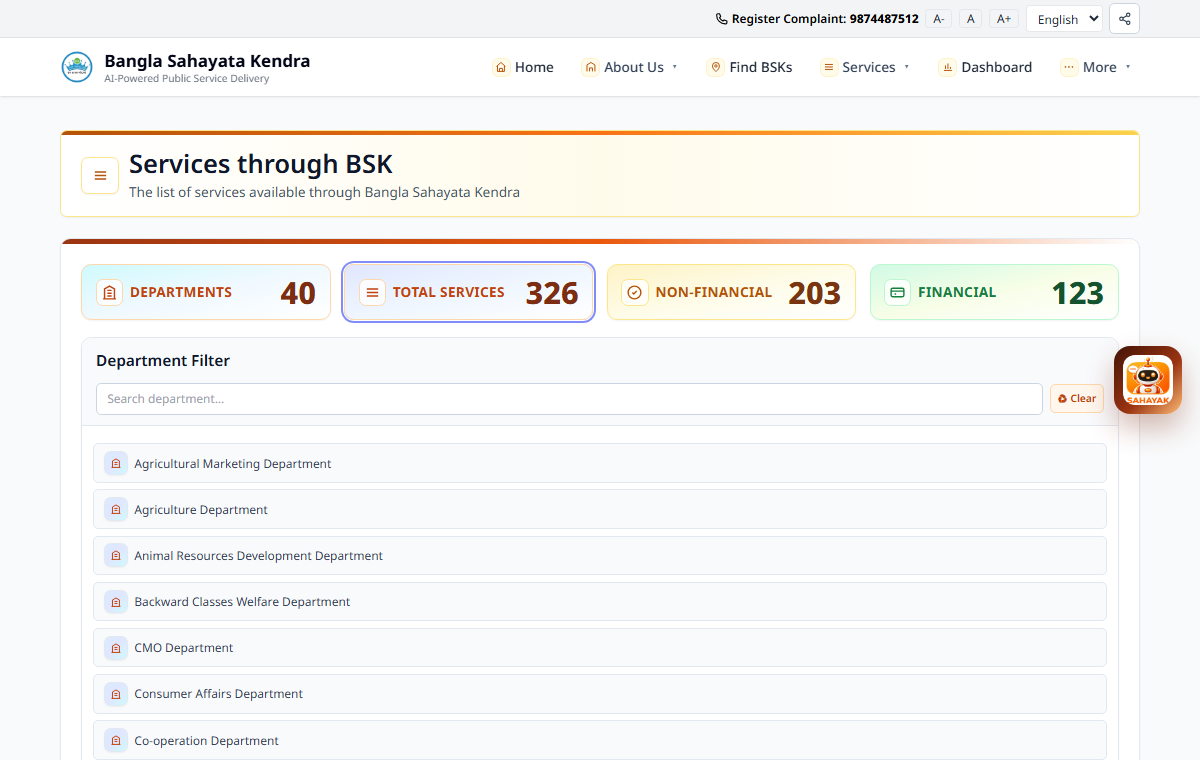The image size is (1200, 760).
Task: Expand the About Us dropdown arrow
Action: pyautogui.click(x=674, y=67)
